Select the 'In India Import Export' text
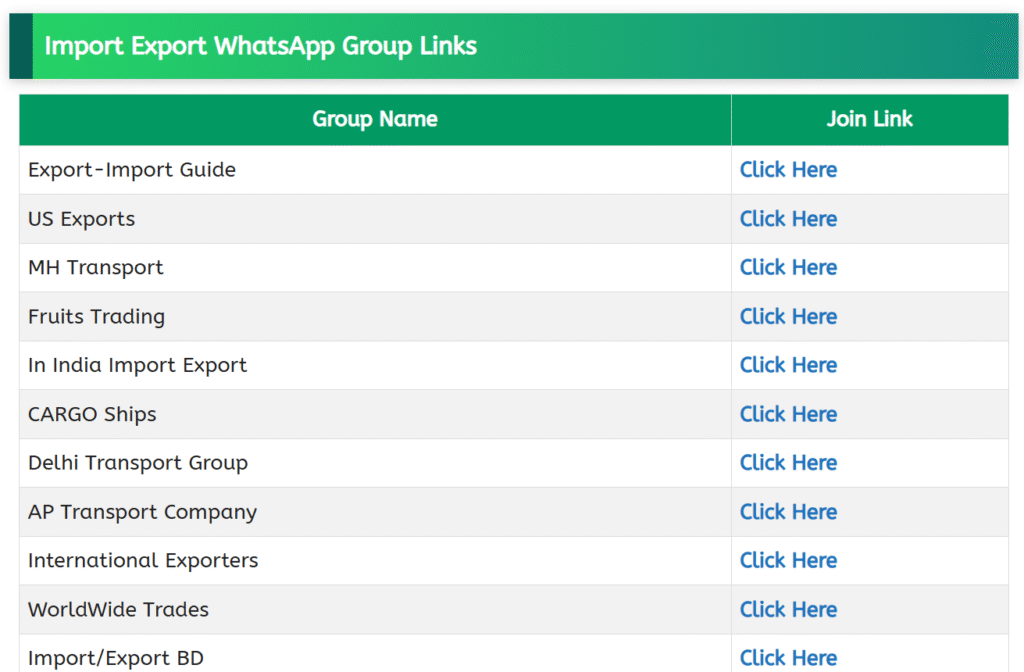 [138, 365]
